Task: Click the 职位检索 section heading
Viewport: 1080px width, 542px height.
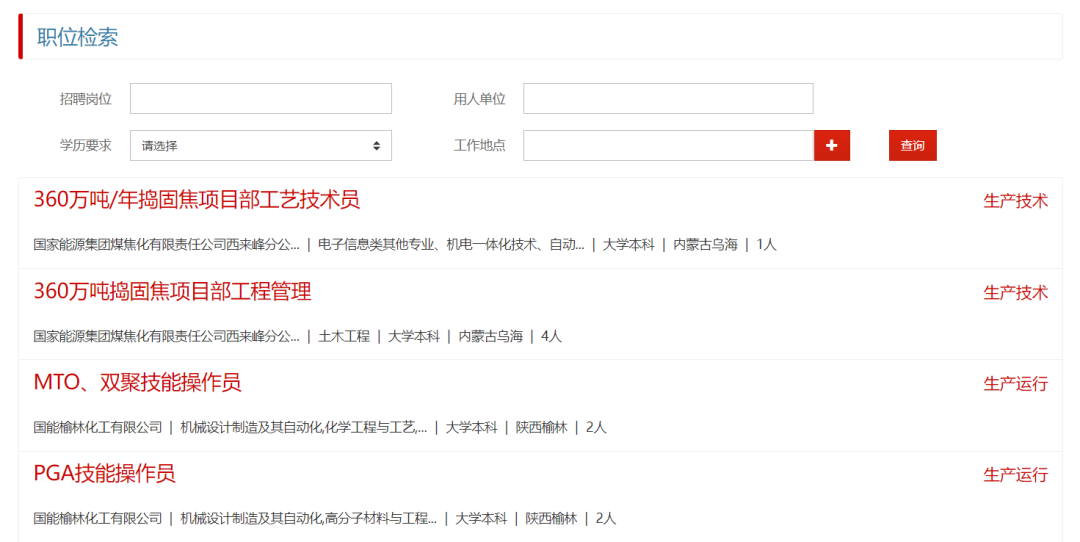Action: pos(78,37)
